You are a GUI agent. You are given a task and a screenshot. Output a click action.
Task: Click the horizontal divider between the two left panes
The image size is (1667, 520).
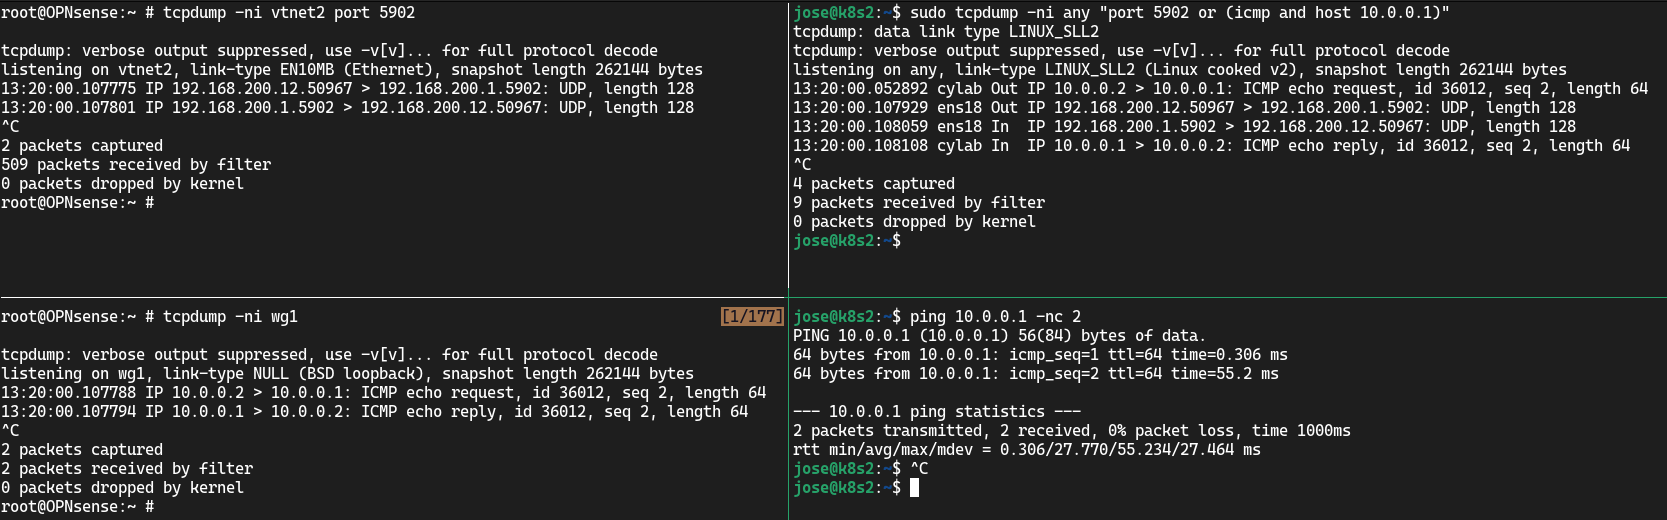click(x=394, y=297)
